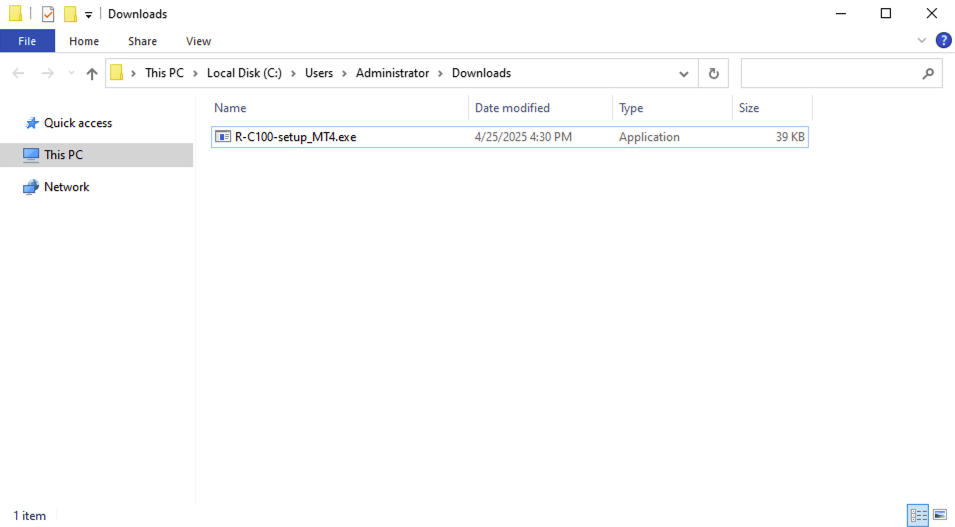955x527 pixels.
Task: Refresh the Downloads folder
Action: click(x=713, y=74)
